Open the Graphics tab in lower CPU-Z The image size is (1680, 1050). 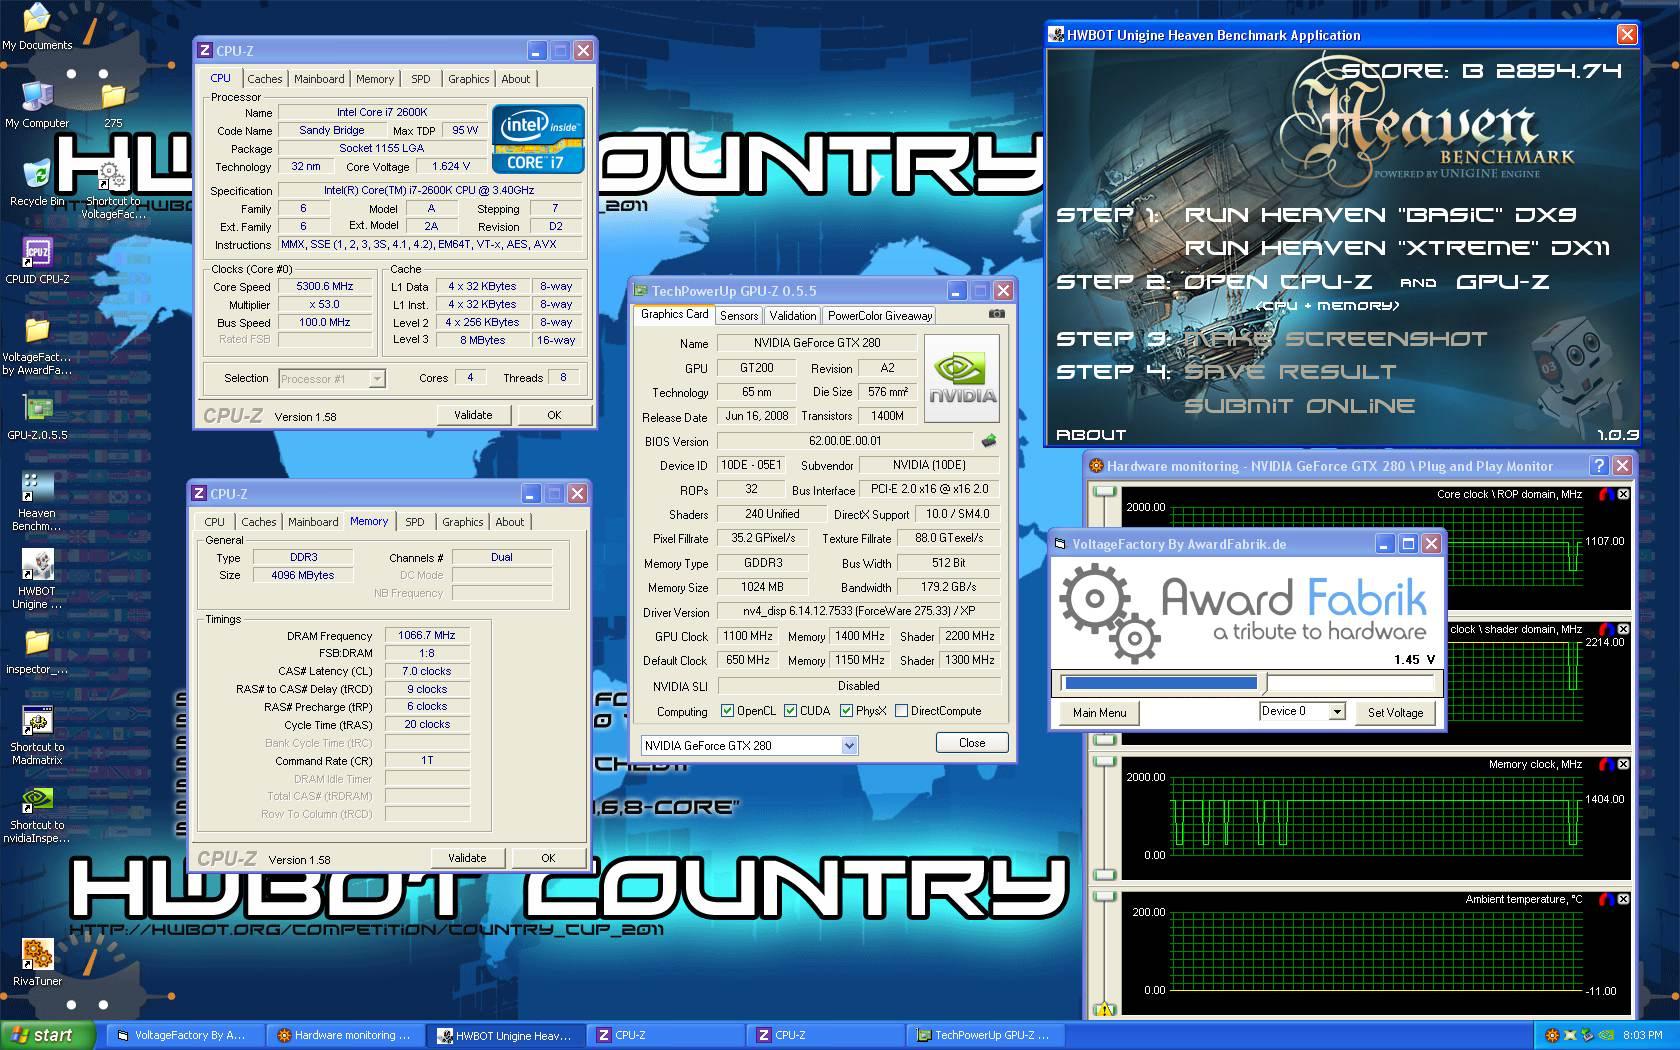[x=463, y=522]
